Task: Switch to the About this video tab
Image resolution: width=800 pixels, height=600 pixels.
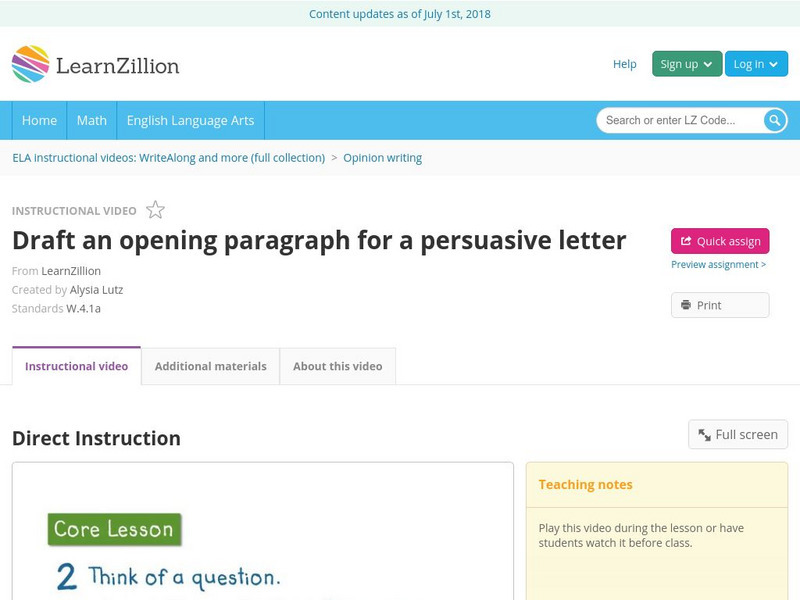Action: (337, 366)
